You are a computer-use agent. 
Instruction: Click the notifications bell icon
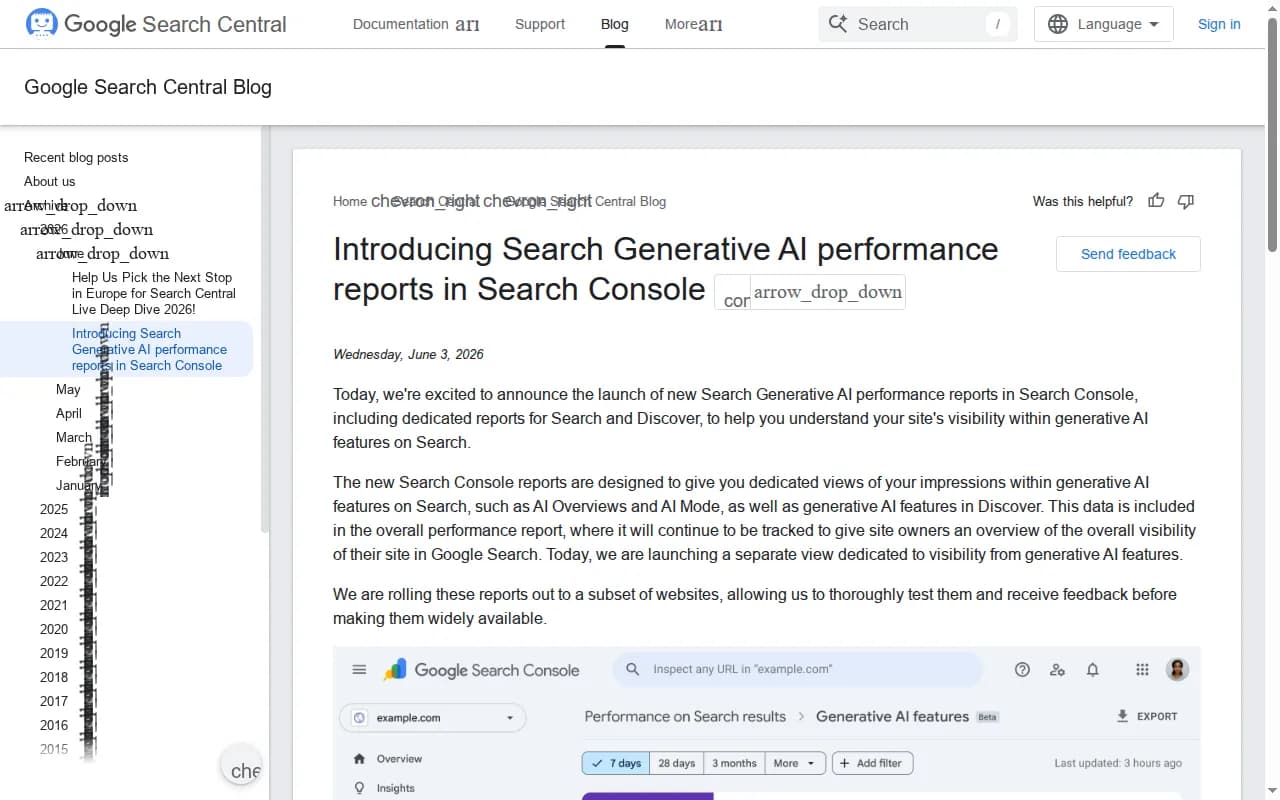pyautogui.click(x=1093, y=670)
